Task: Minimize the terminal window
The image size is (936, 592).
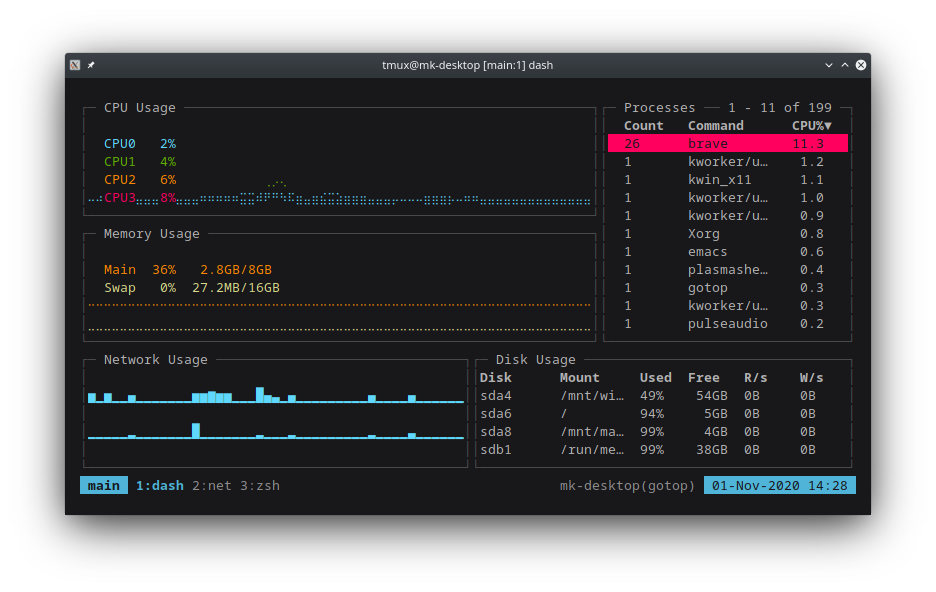Action: tap(828, 65)
